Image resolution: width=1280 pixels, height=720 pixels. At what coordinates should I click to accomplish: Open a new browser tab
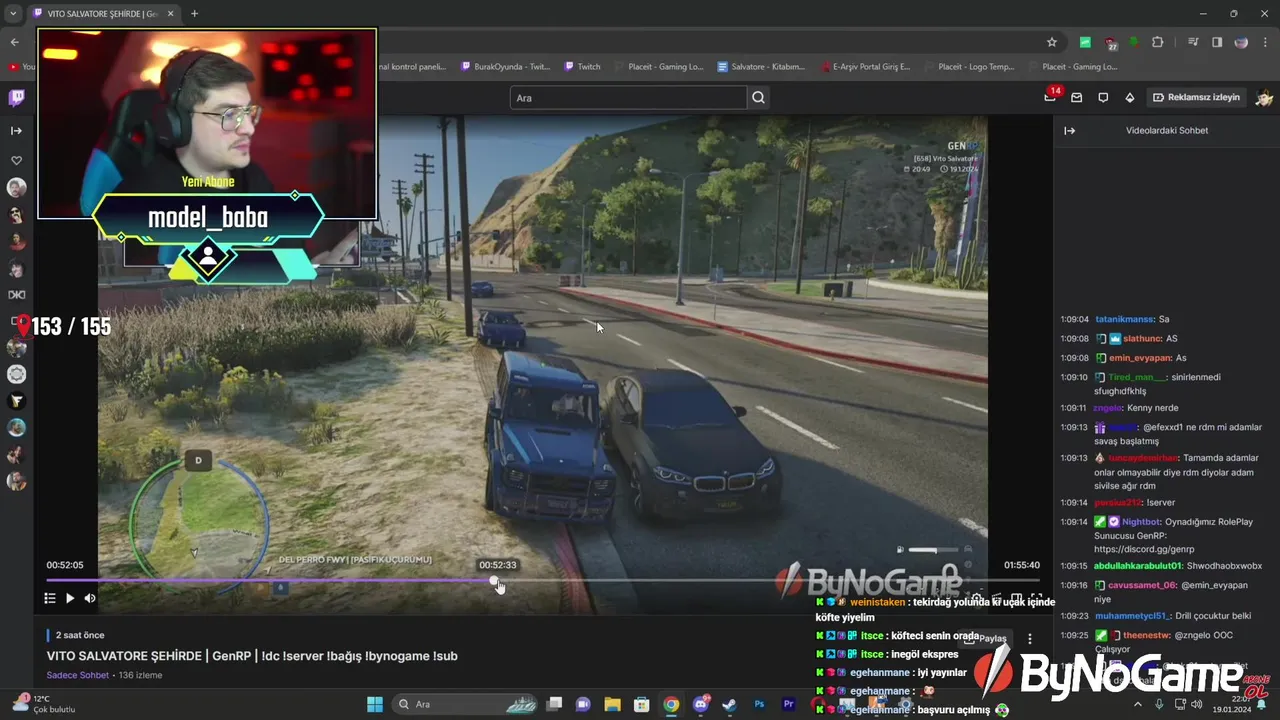click(x=194, y=14)
